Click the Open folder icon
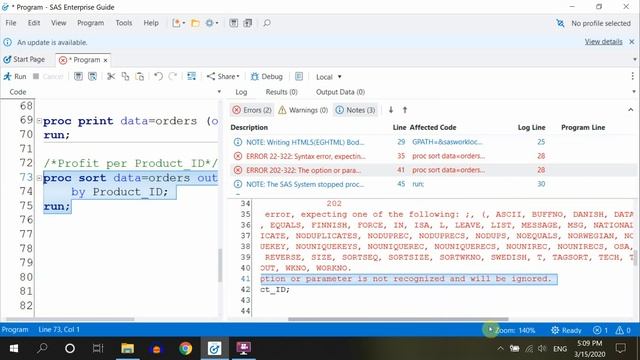Viewport: 640px width, 360px height. coord(196,23)
